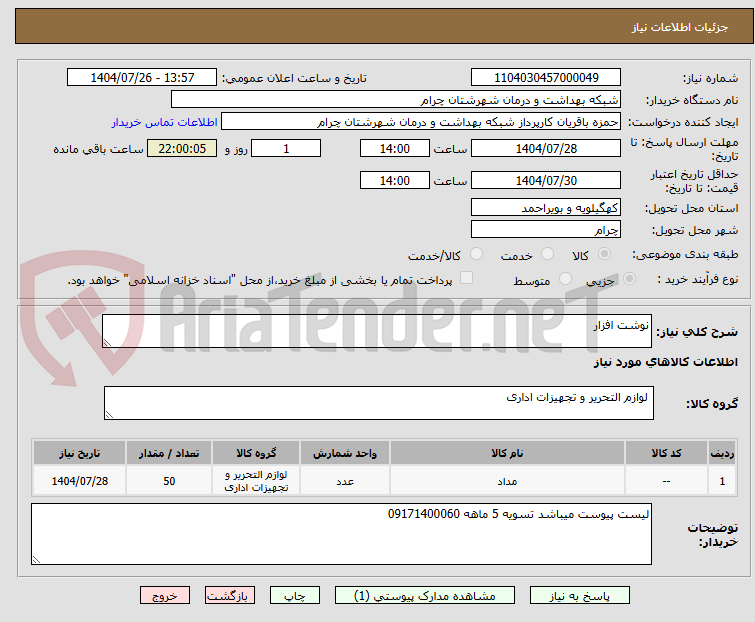Click the خروج exit button
This screenshot has height=622, width=755.
(x=165, y=596)
